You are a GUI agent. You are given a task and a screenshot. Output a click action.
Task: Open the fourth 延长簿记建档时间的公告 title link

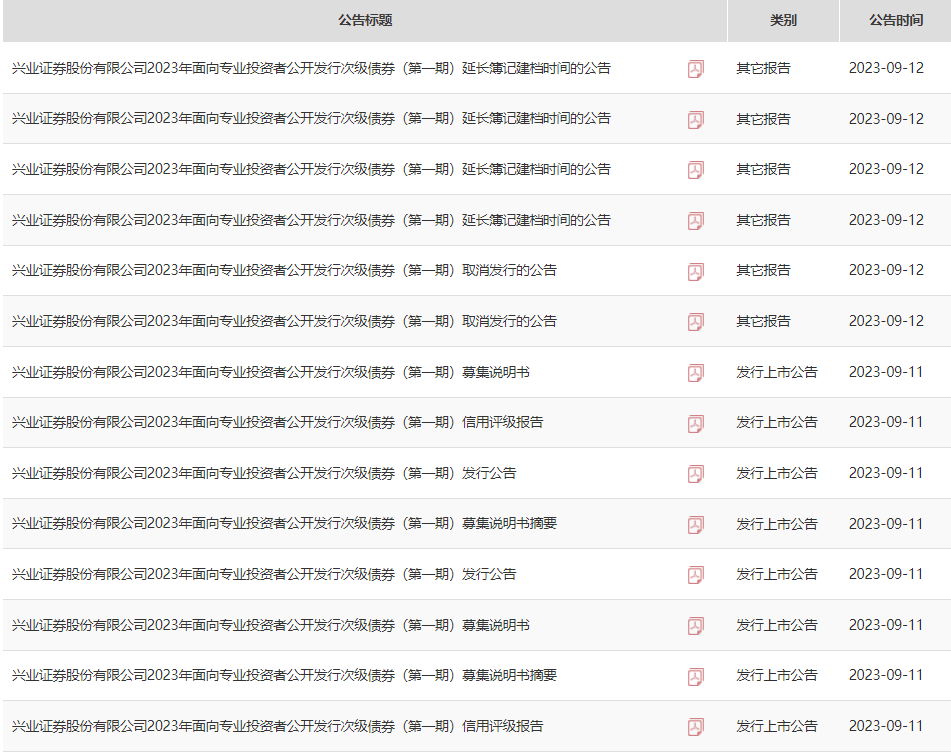pos(311,220)
